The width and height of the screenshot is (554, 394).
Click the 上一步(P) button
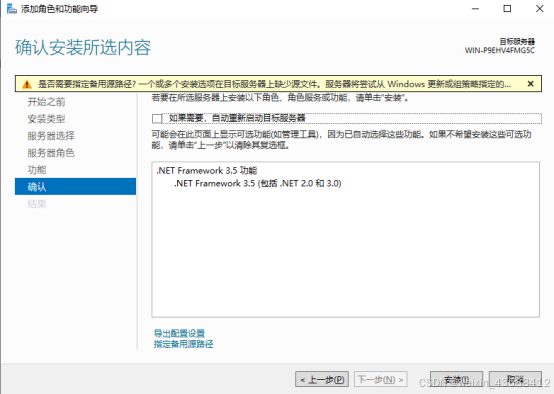point(322,379)
